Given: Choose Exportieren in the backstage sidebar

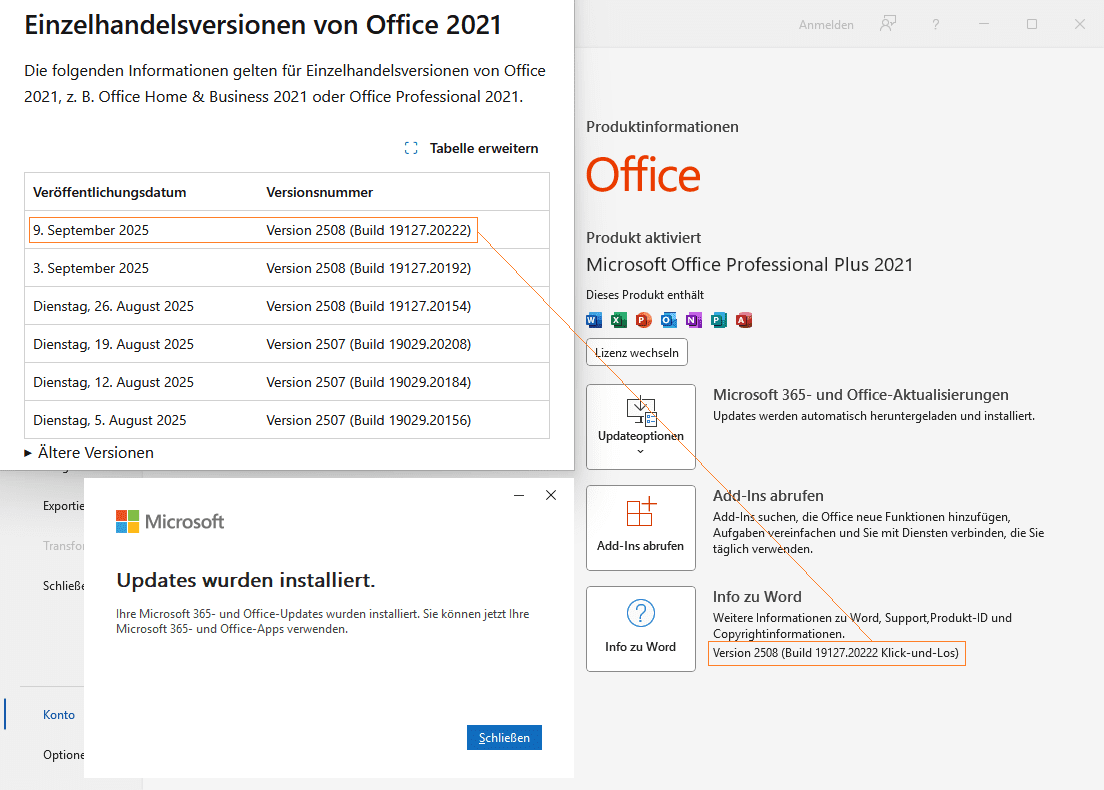Looking at the screenshot, I should [x=64, y=506].
